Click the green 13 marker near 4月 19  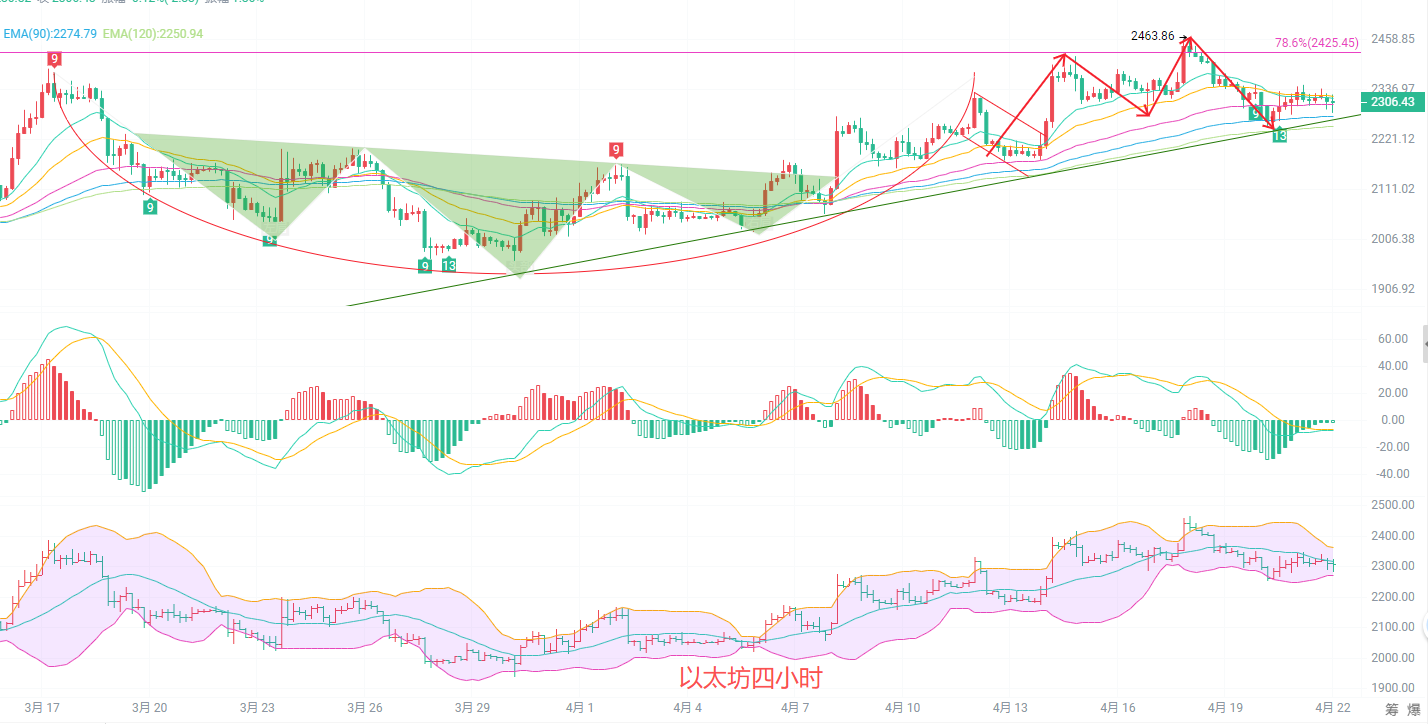(x=1279, y=134)
